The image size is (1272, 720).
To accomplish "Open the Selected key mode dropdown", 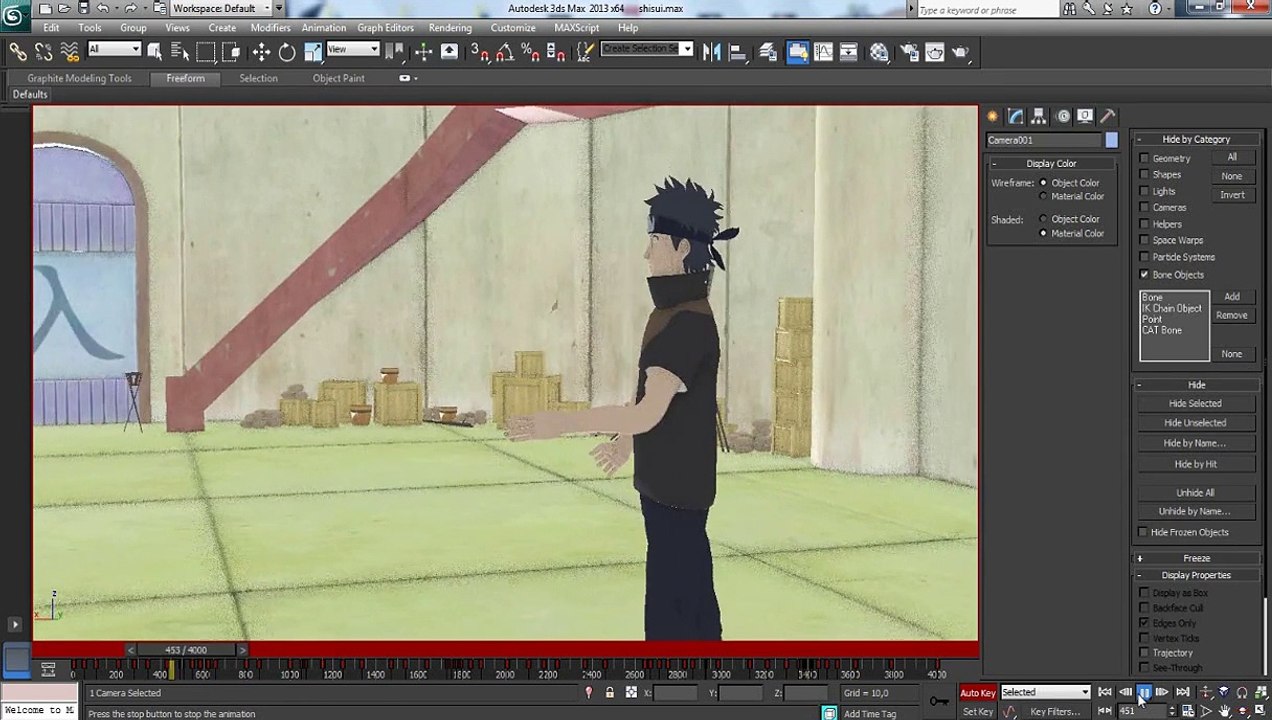I will [x=1045, y=692].
